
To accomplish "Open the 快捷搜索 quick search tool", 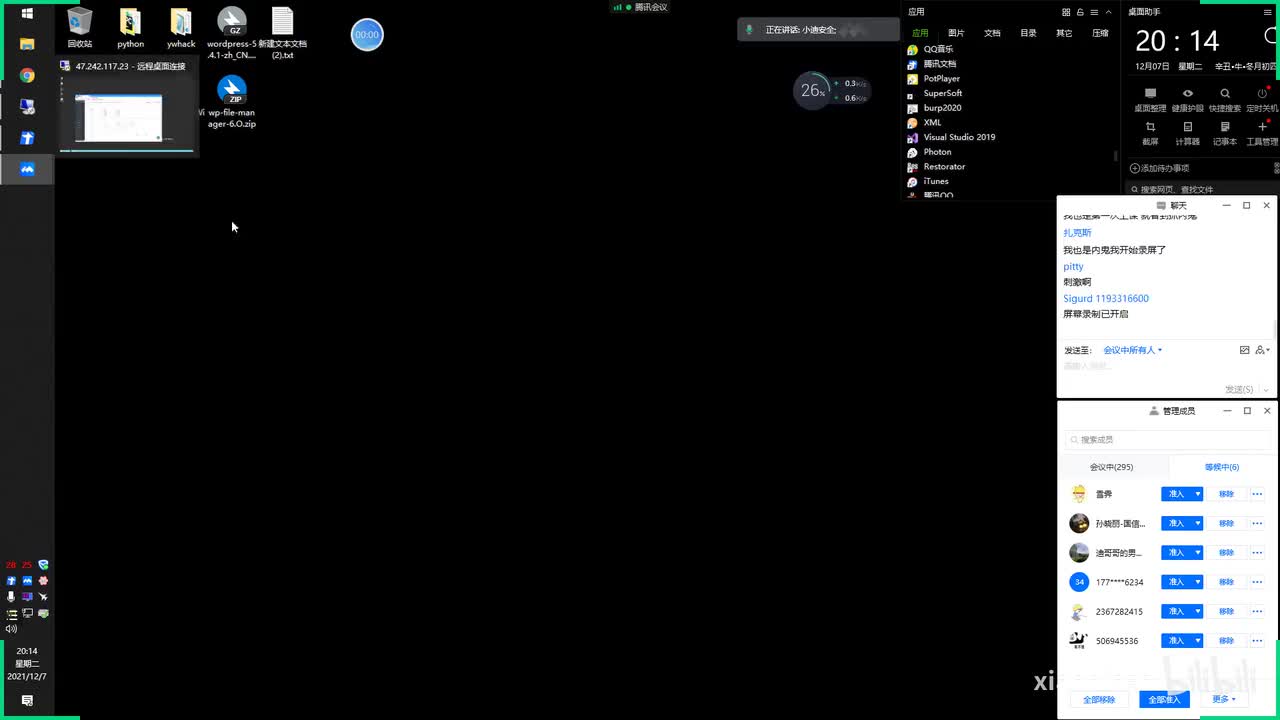I will [1225, 100].
